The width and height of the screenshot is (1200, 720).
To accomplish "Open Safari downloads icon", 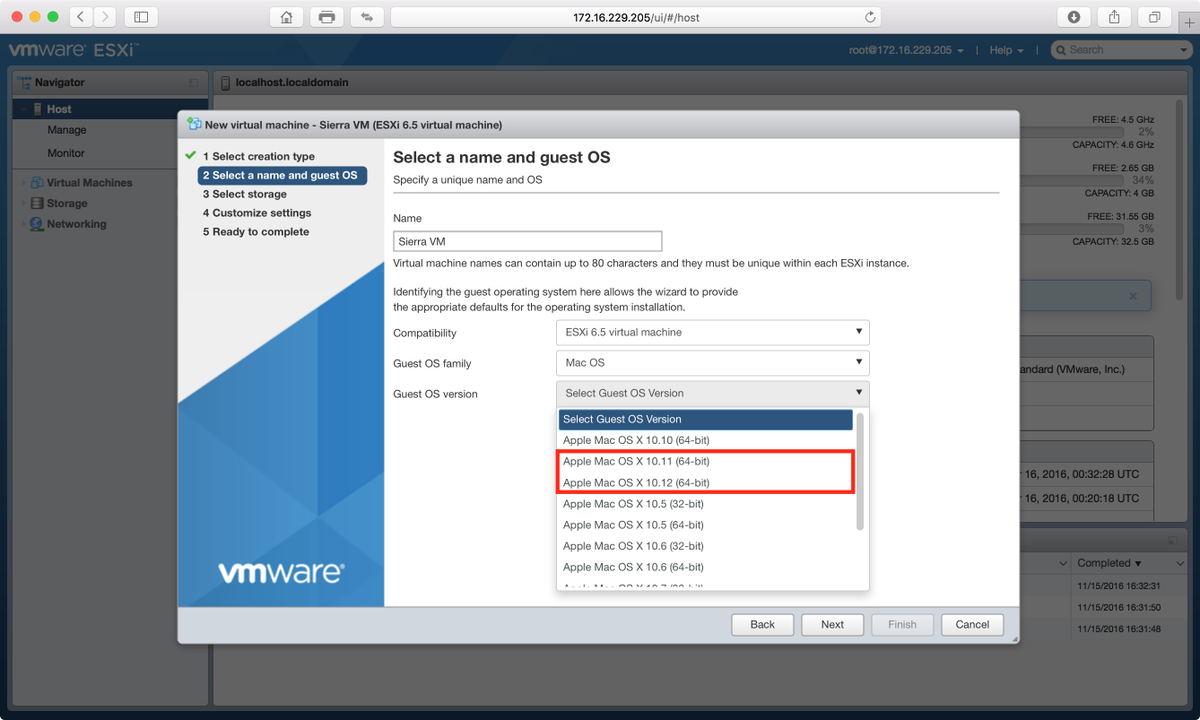I will (x=1073, y=17).
